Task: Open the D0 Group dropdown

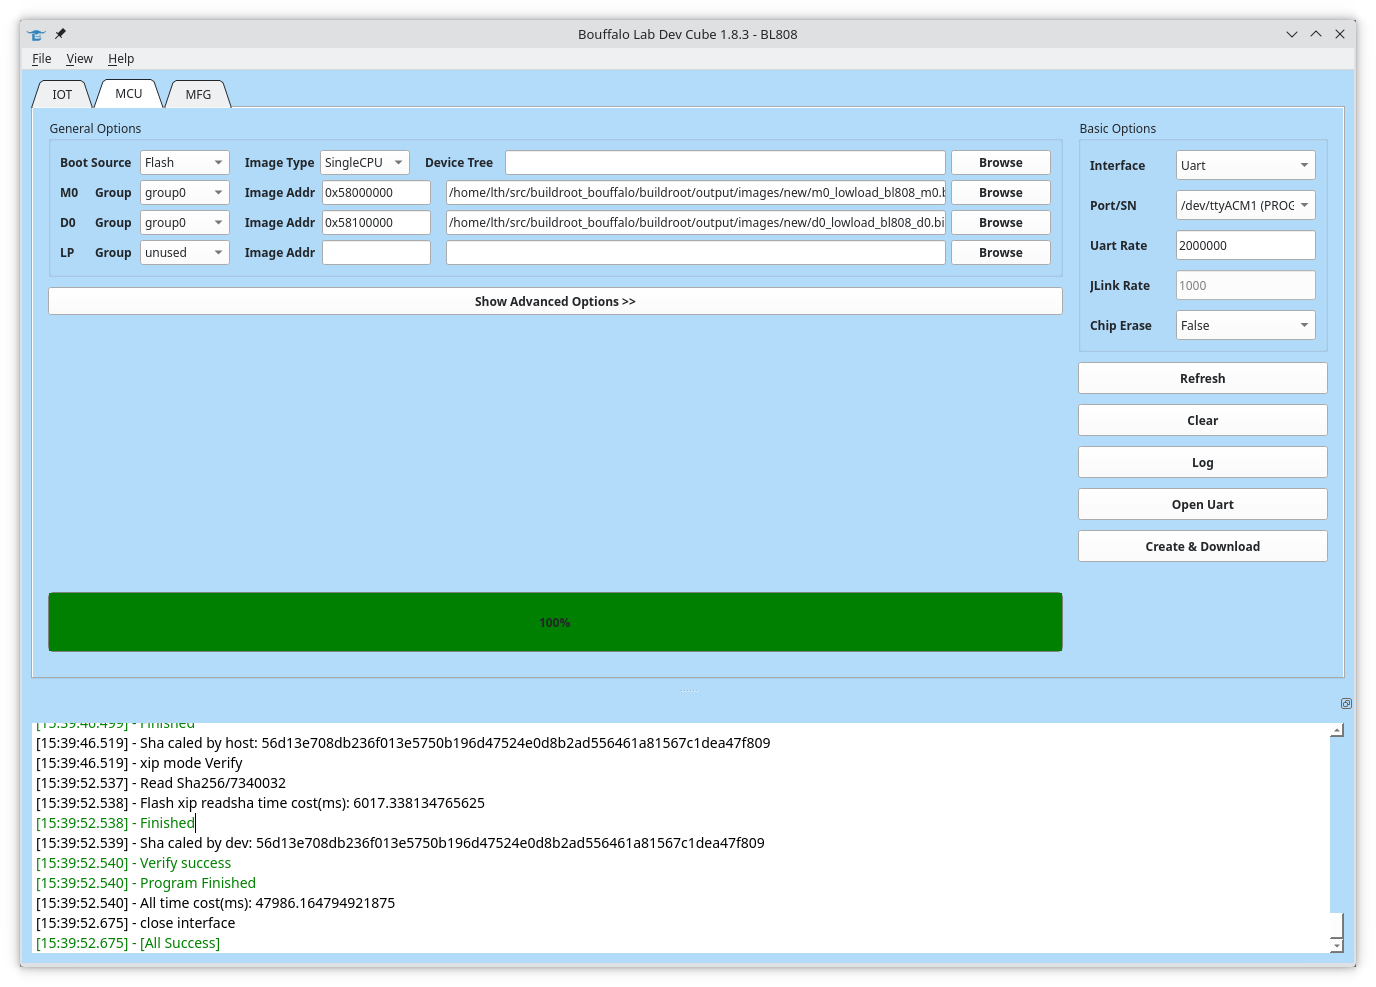Action: tap(185, 223)
